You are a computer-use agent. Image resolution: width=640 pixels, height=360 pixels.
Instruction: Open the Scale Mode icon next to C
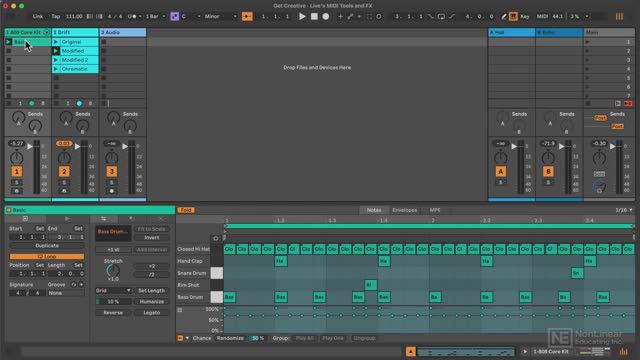[175, 16]
